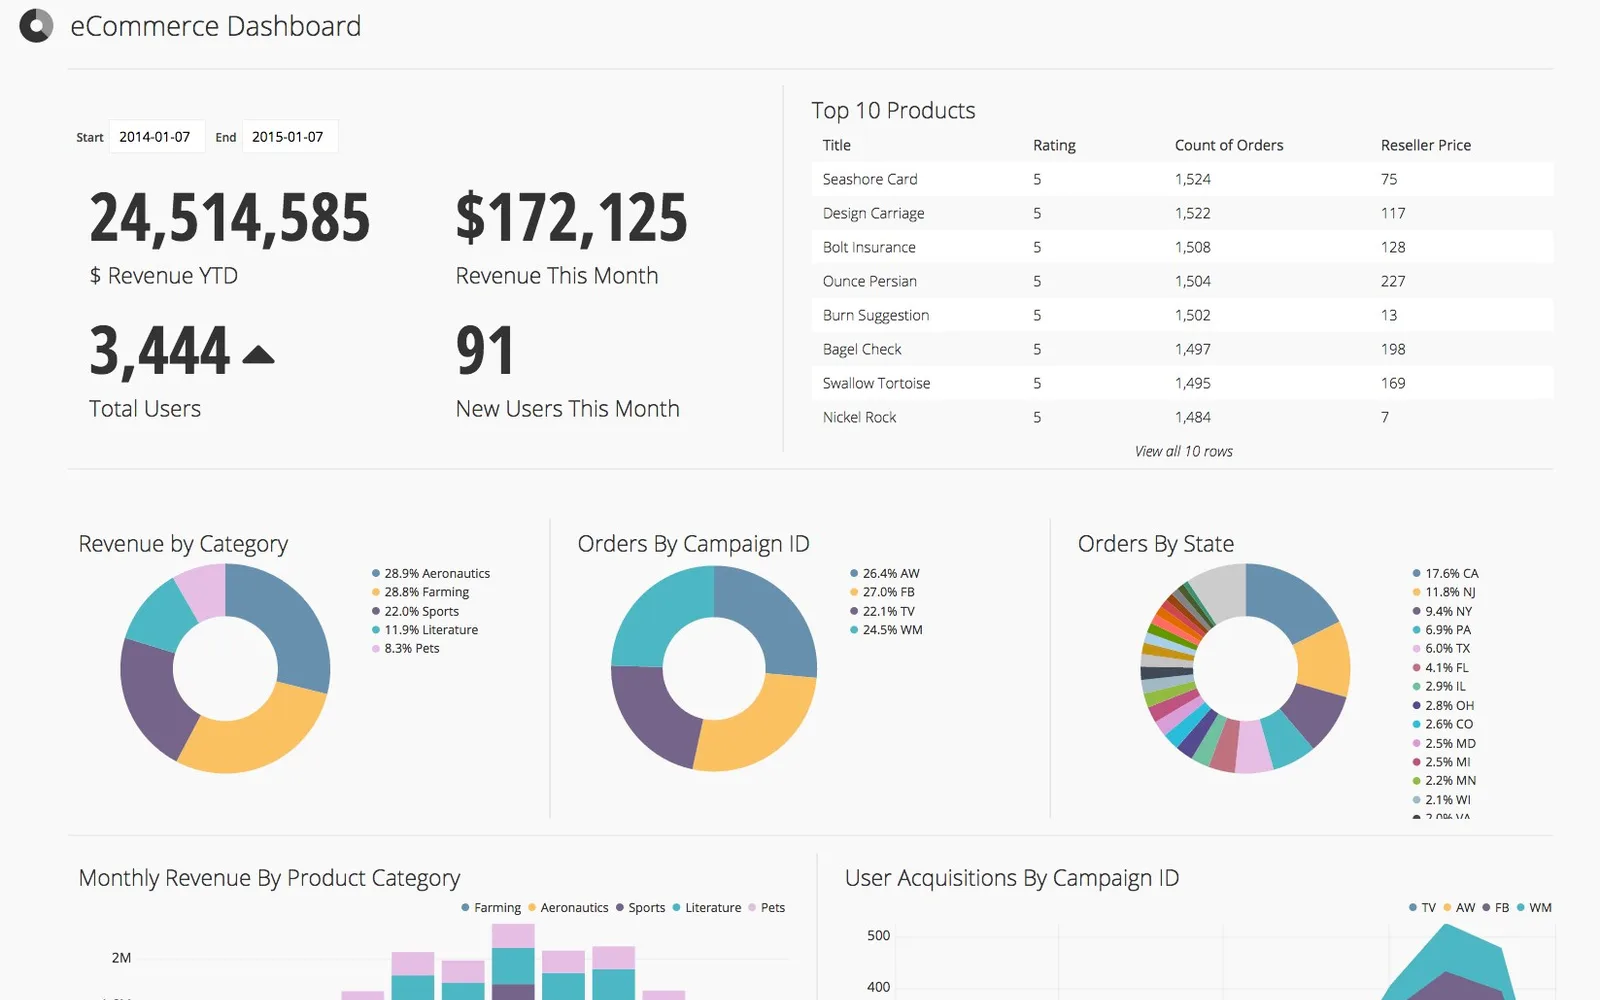This screenshot has width=1600, height=1000.
Task: Click the Literature legend in Monthly Revenue chart
Action: 707,907
